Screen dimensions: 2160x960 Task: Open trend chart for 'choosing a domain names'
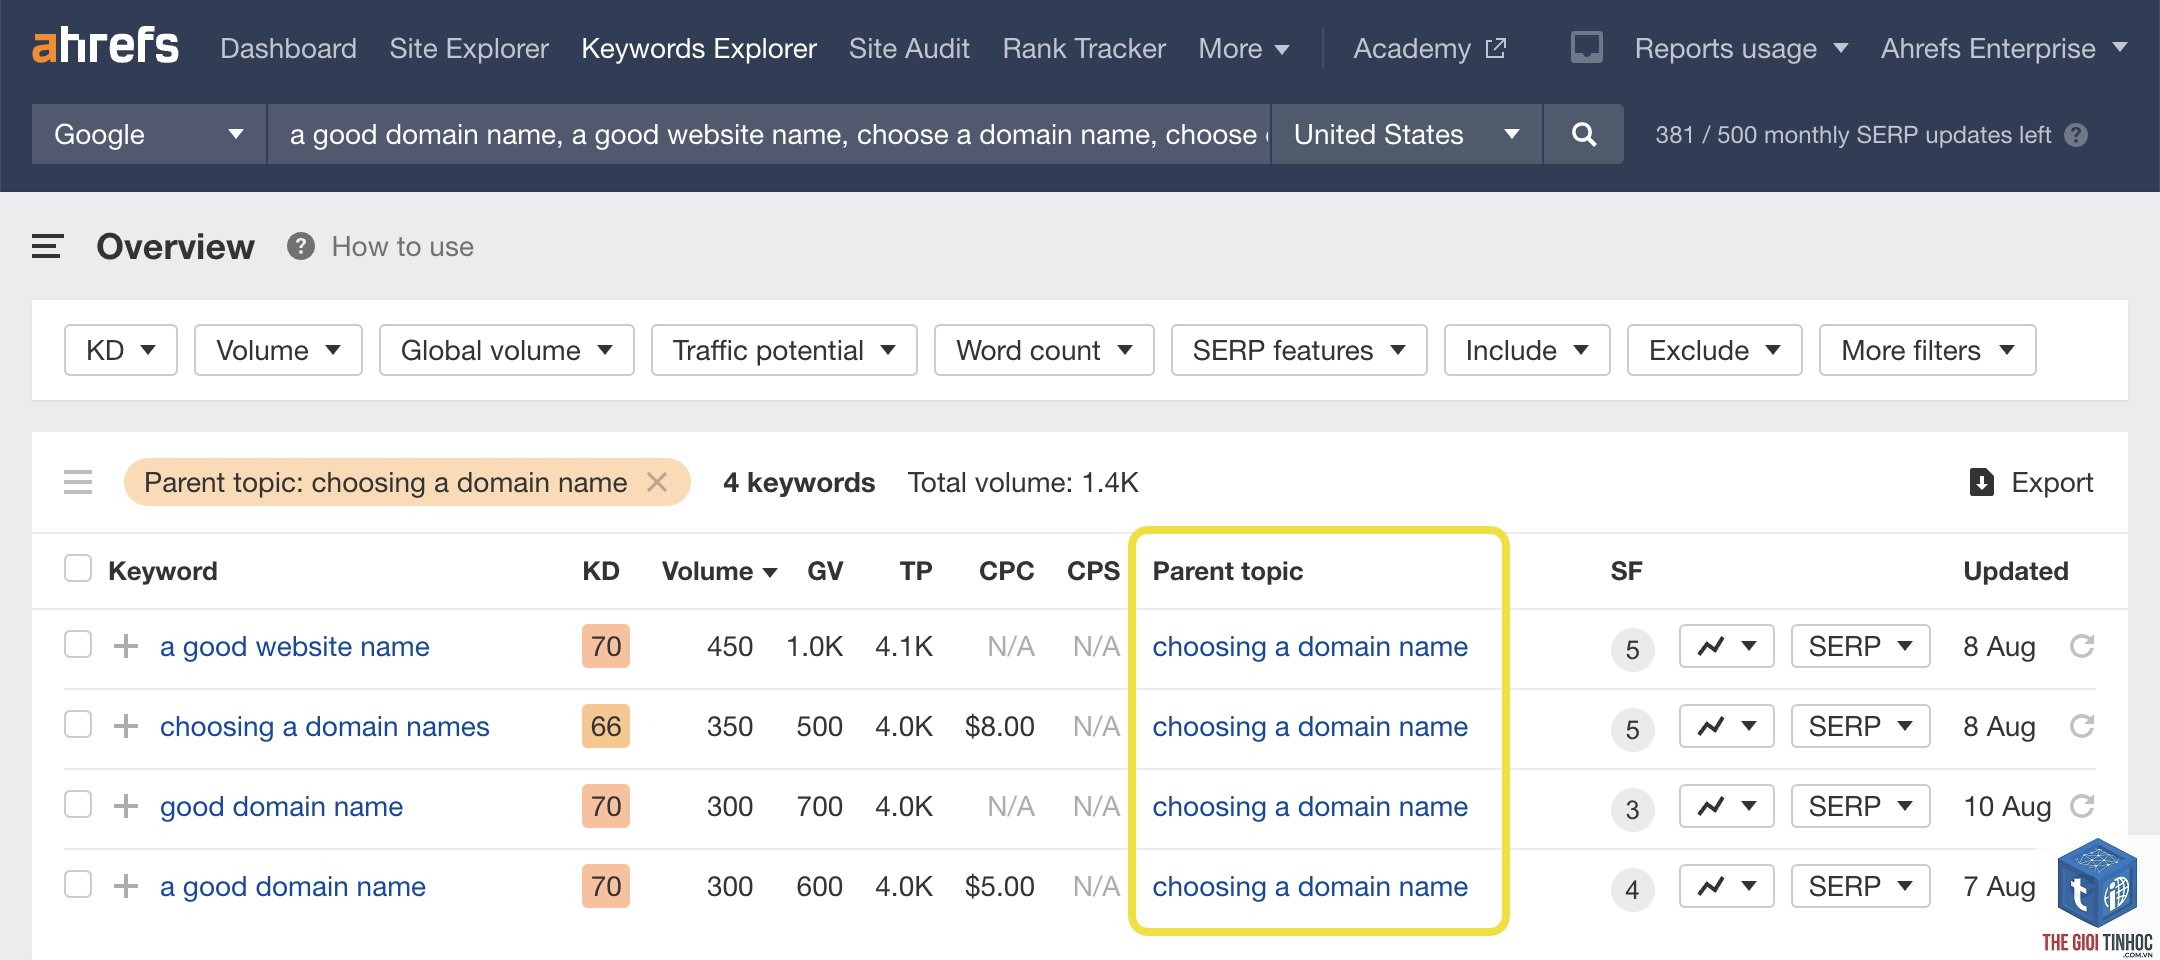pyautogui.click(x=1726, y=726)
